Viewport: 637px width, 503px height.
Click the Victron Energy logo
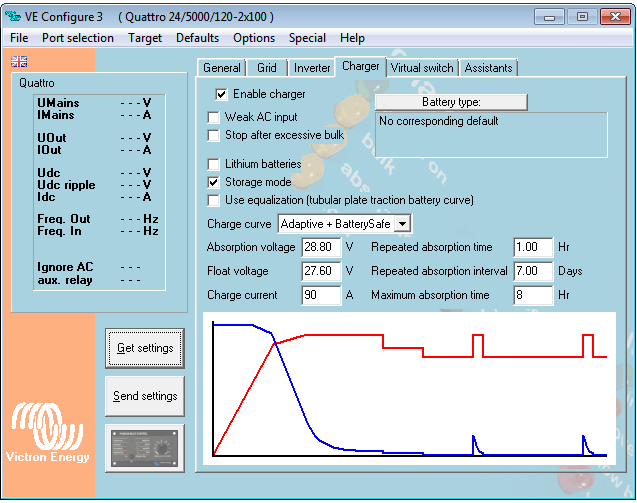48,433
